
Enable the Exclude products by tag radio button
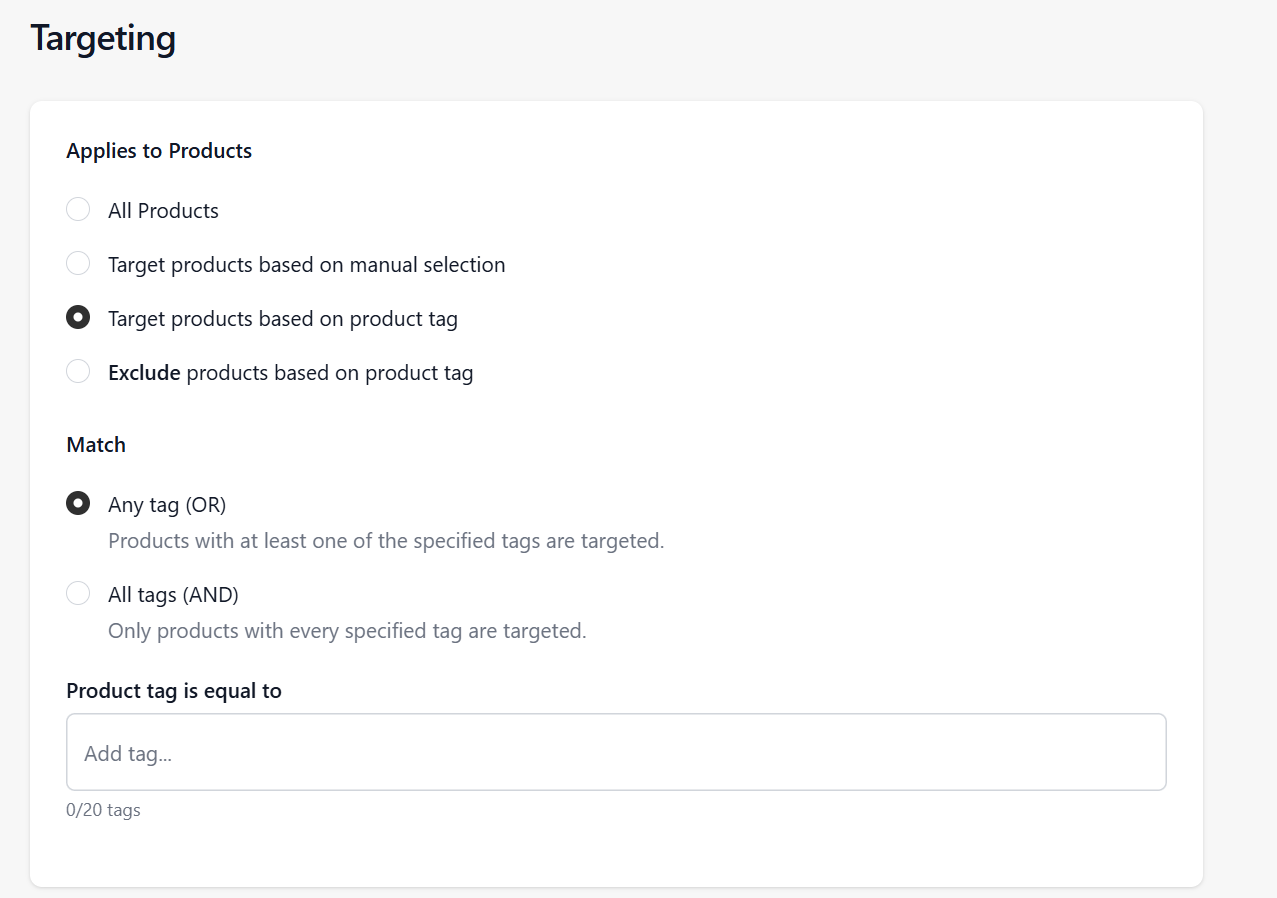[x=78, y=372]
